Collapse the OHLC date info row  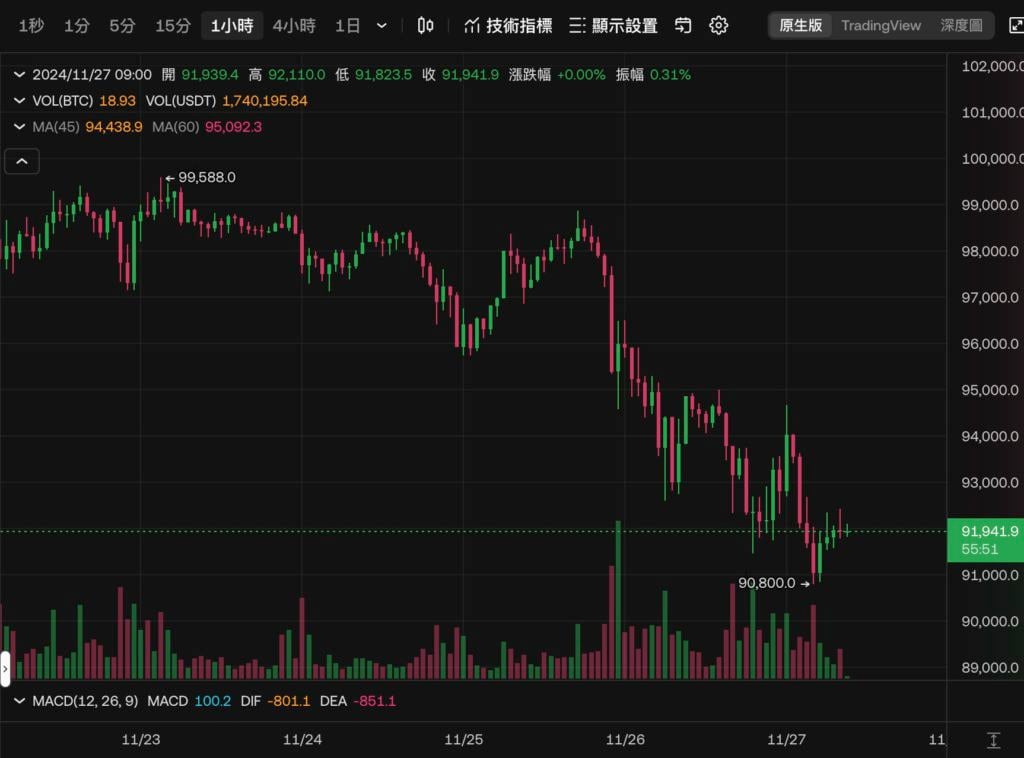click(20, 74)
